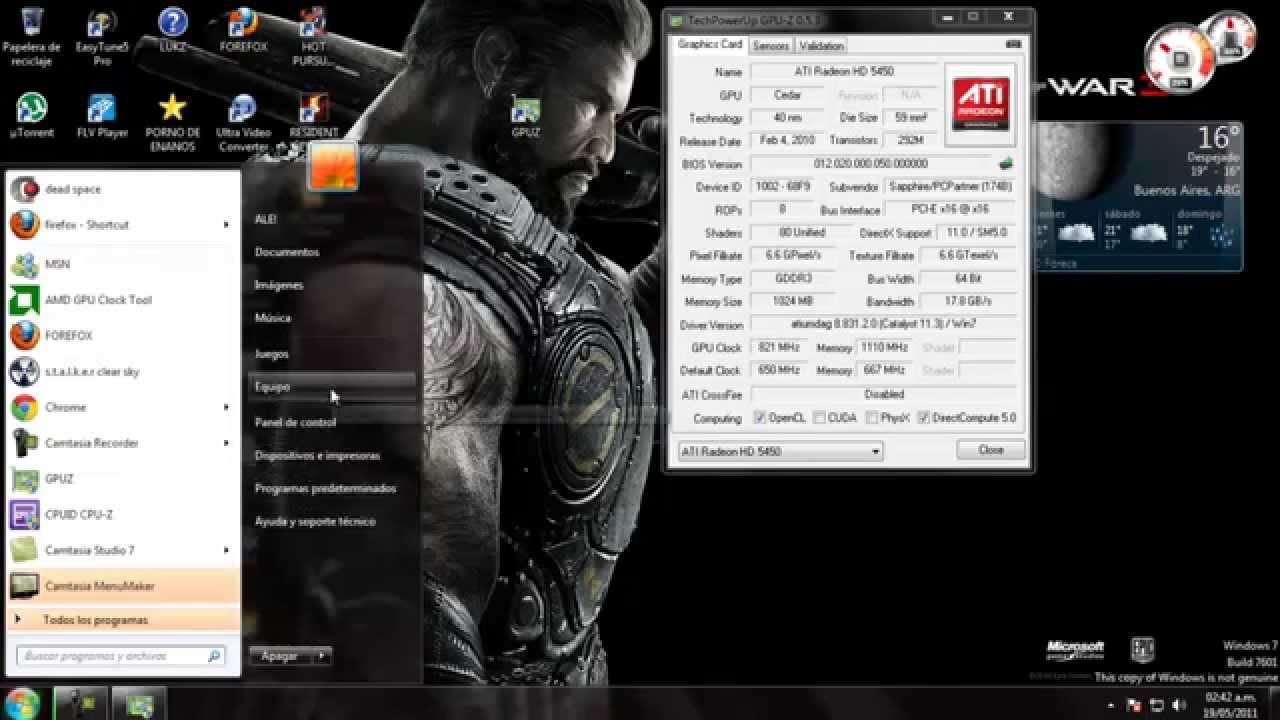Launch AMD GPU Clock Tool
Screen dimensions: 1280x720
pyautogui.click(x=123, y=300)
